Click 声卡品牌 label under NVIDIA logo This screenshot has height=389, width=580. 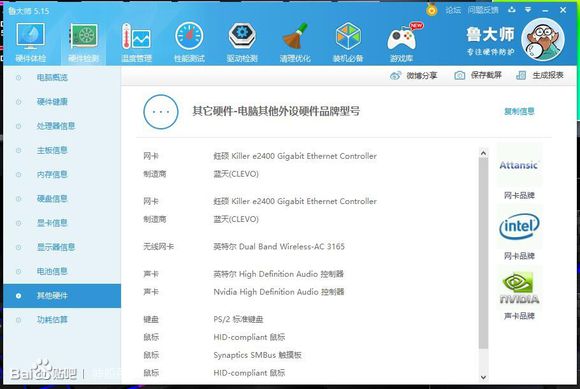[x=519, y=316]
